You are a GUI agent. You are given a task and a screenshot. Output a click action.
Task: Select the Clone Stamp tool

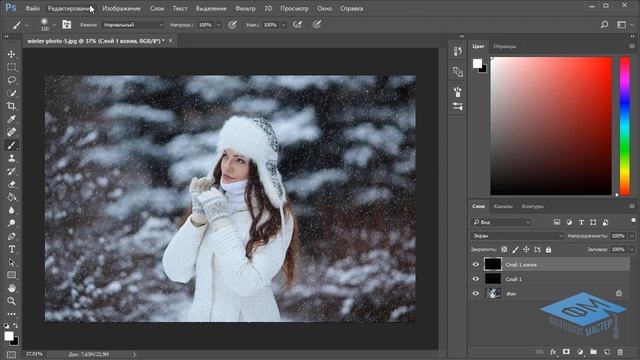click(x=11, y=158)
